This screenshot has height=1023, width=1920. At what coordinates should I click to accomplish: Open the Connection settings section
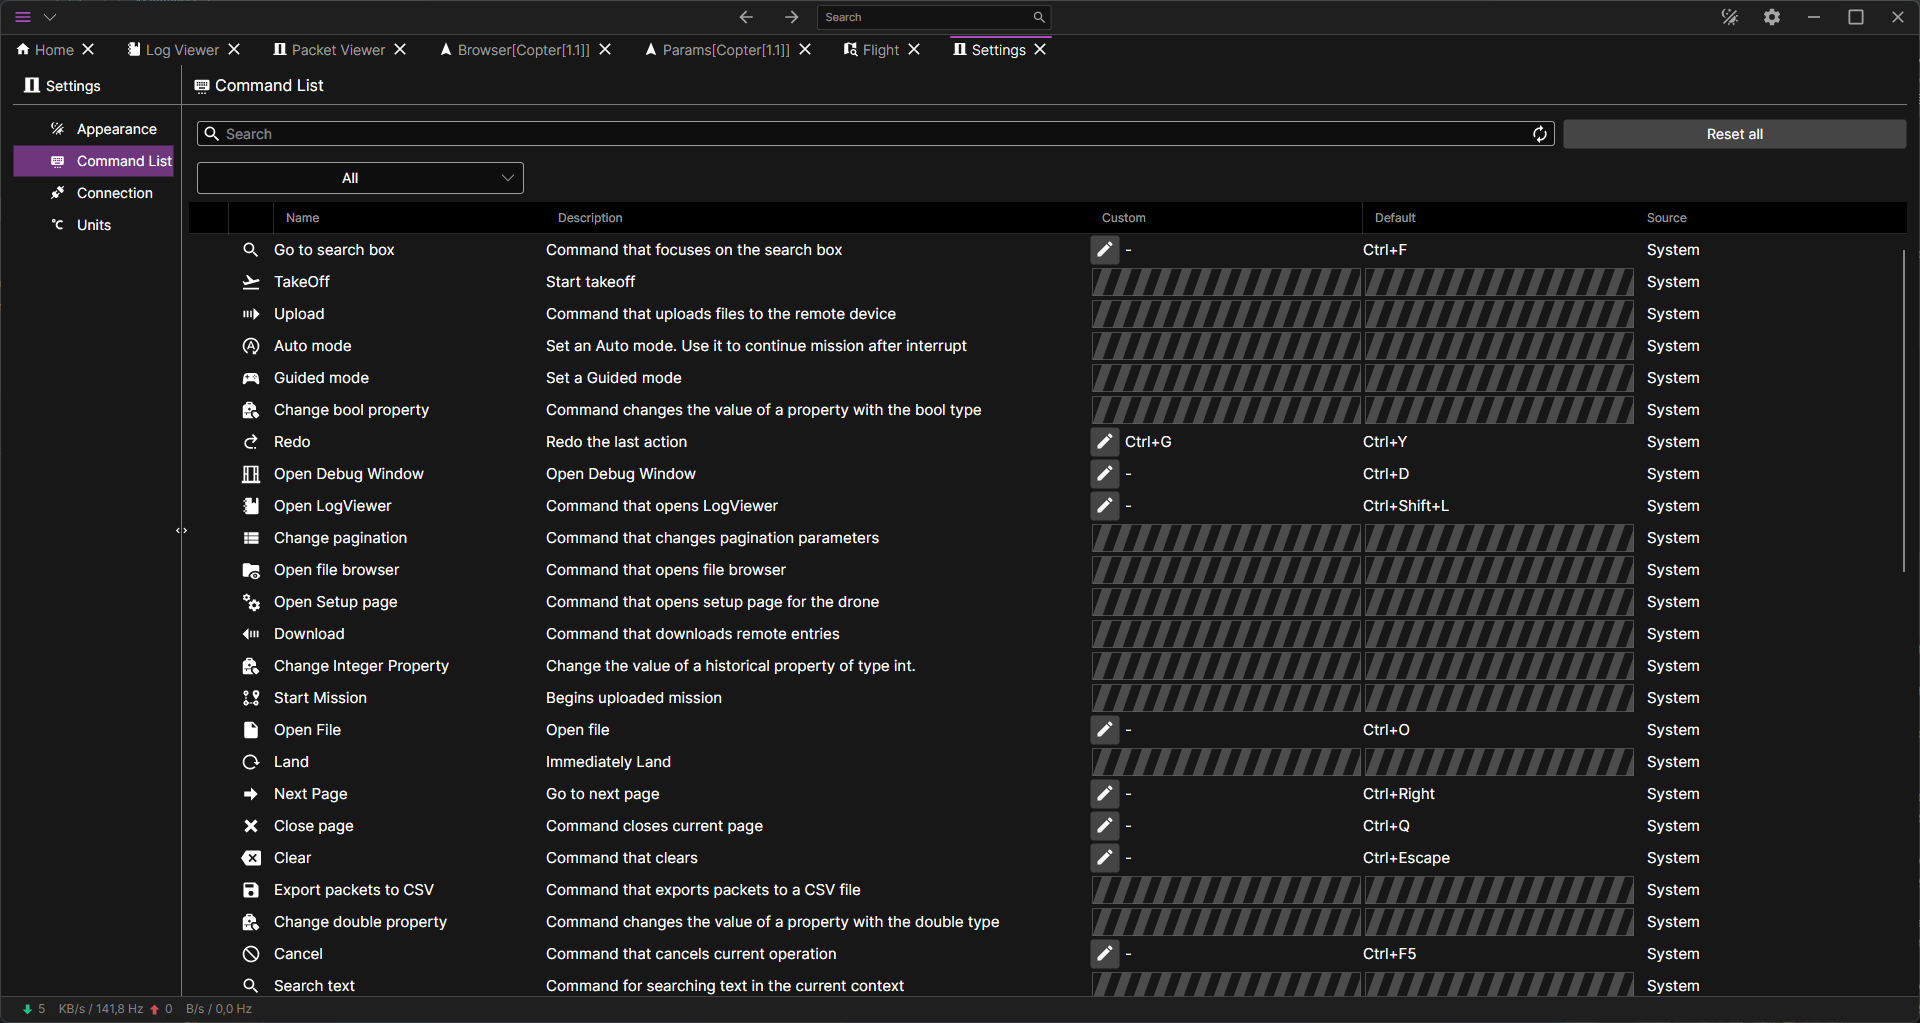[x=114, y=193]
